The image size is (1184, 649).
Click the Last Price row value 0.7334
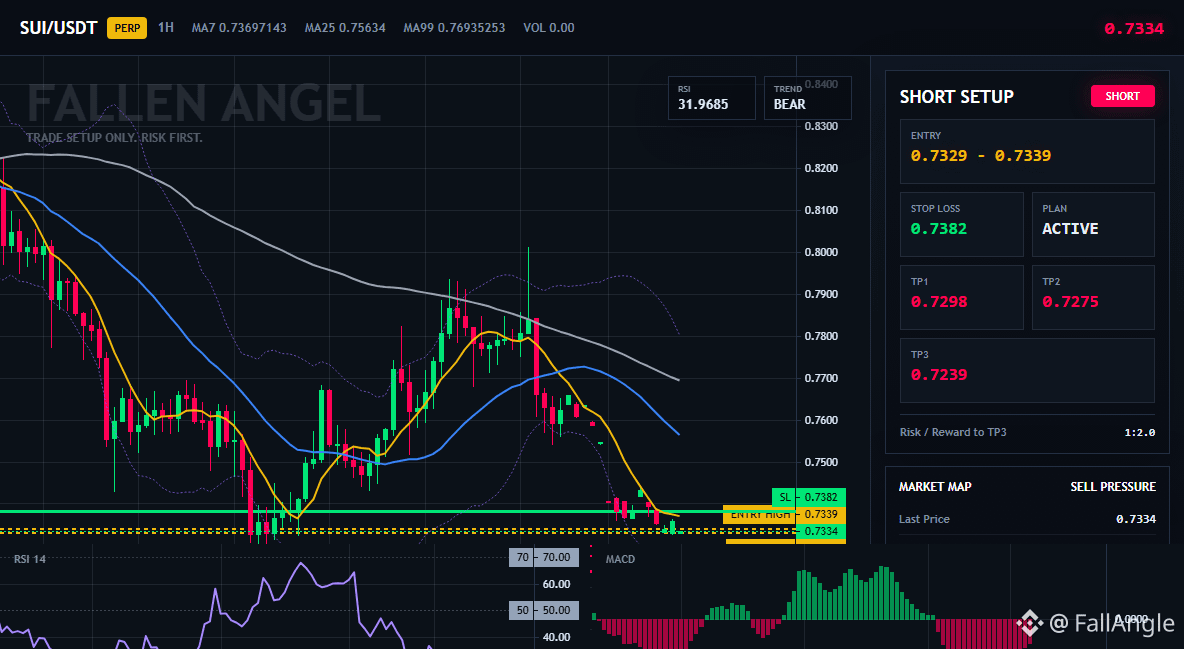[1136, 519]
